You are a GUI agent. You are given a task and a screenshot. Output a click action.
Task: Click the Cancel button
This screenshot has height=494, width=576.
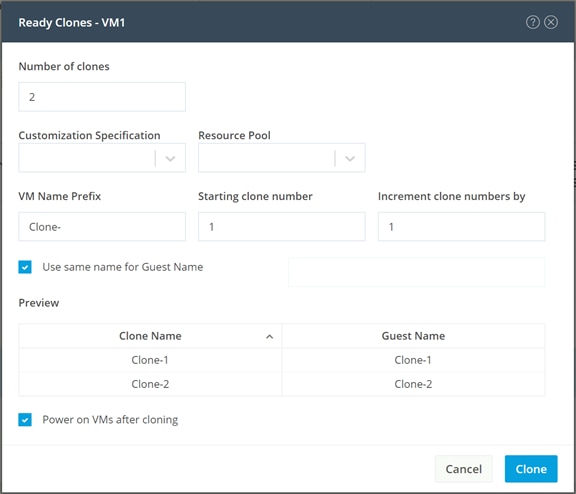pyautogui.click(x=464, y=469)
